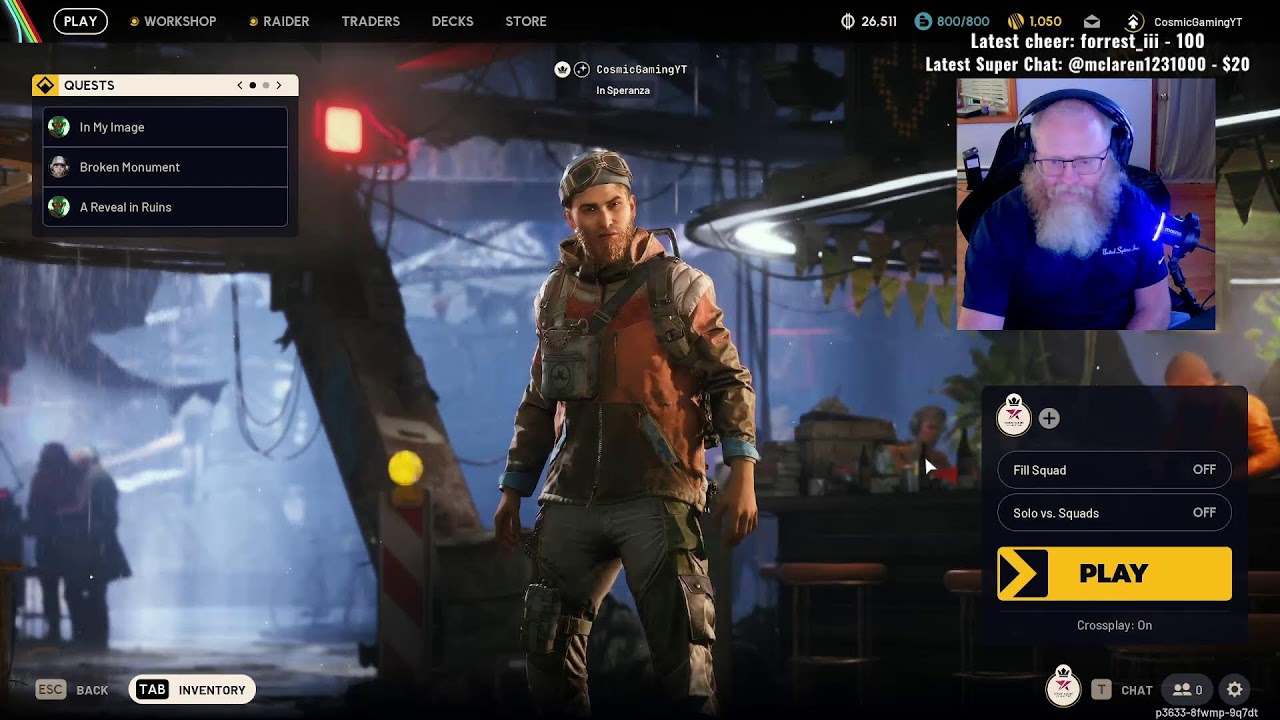Open the friends list showing 0

coord(1188,690)
